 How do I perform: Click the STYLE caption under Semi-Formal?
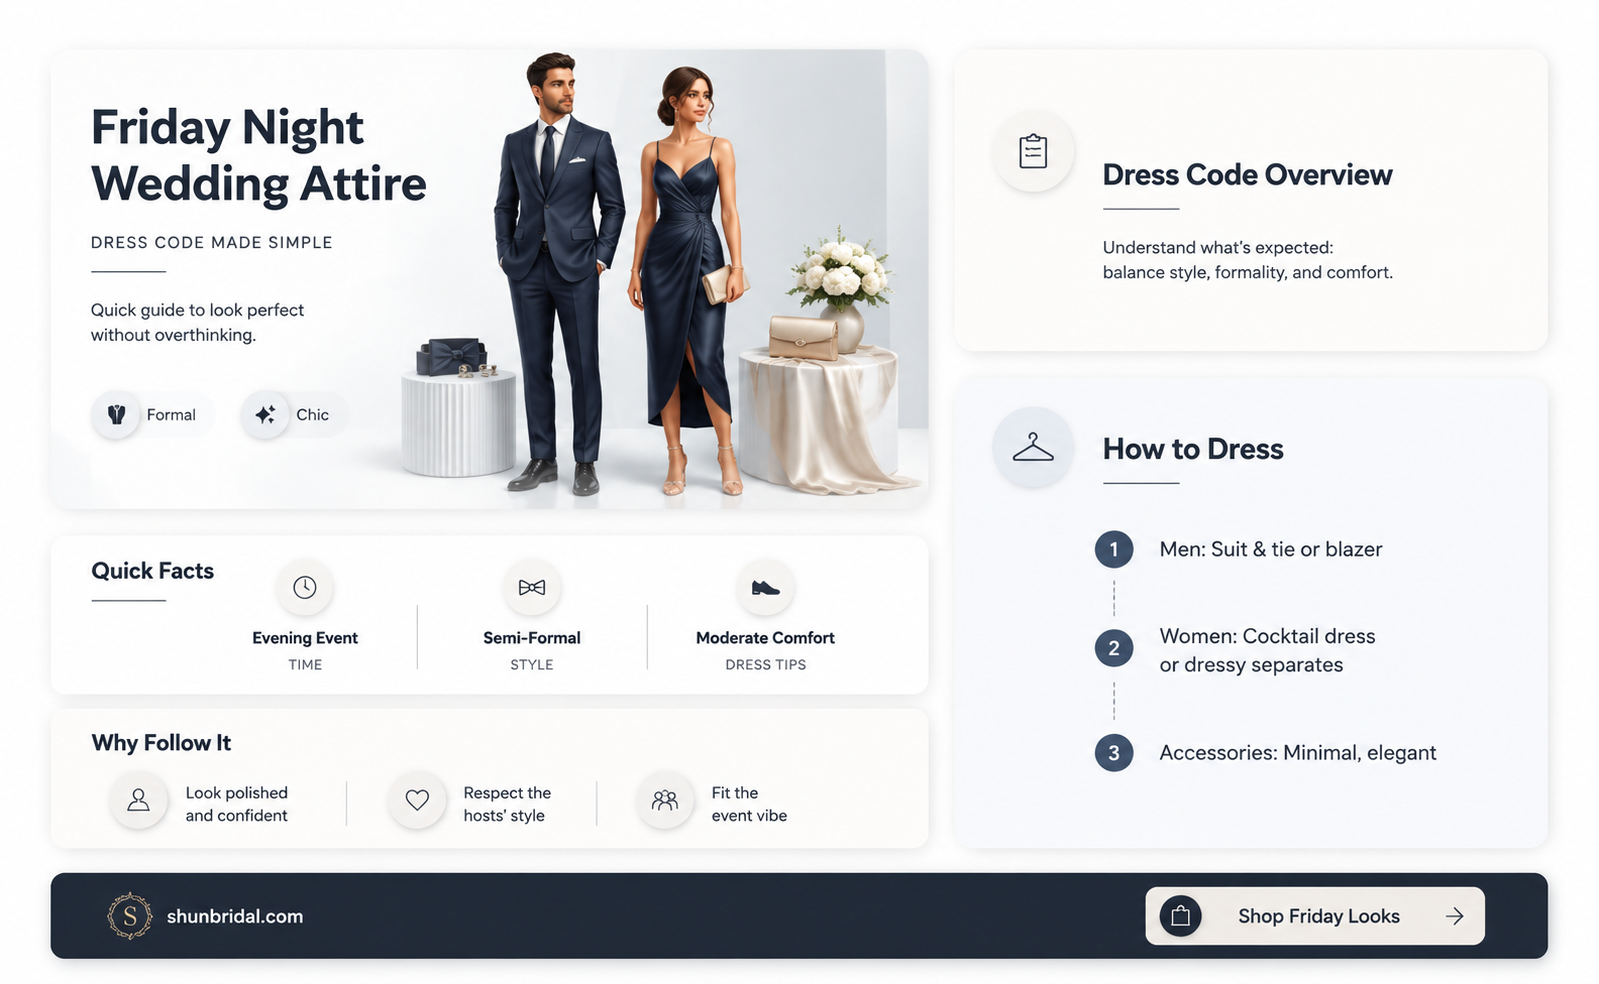[532, 665]
